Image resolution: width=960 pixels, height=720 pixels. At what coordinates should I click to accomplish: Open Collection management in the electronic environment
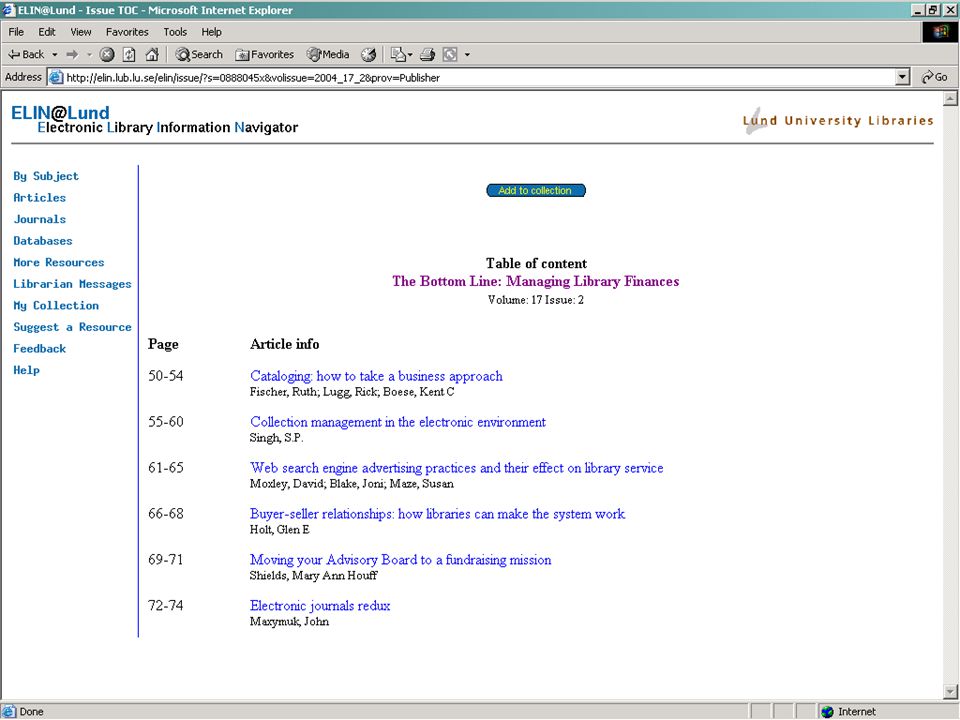click(x=397, y=422)
